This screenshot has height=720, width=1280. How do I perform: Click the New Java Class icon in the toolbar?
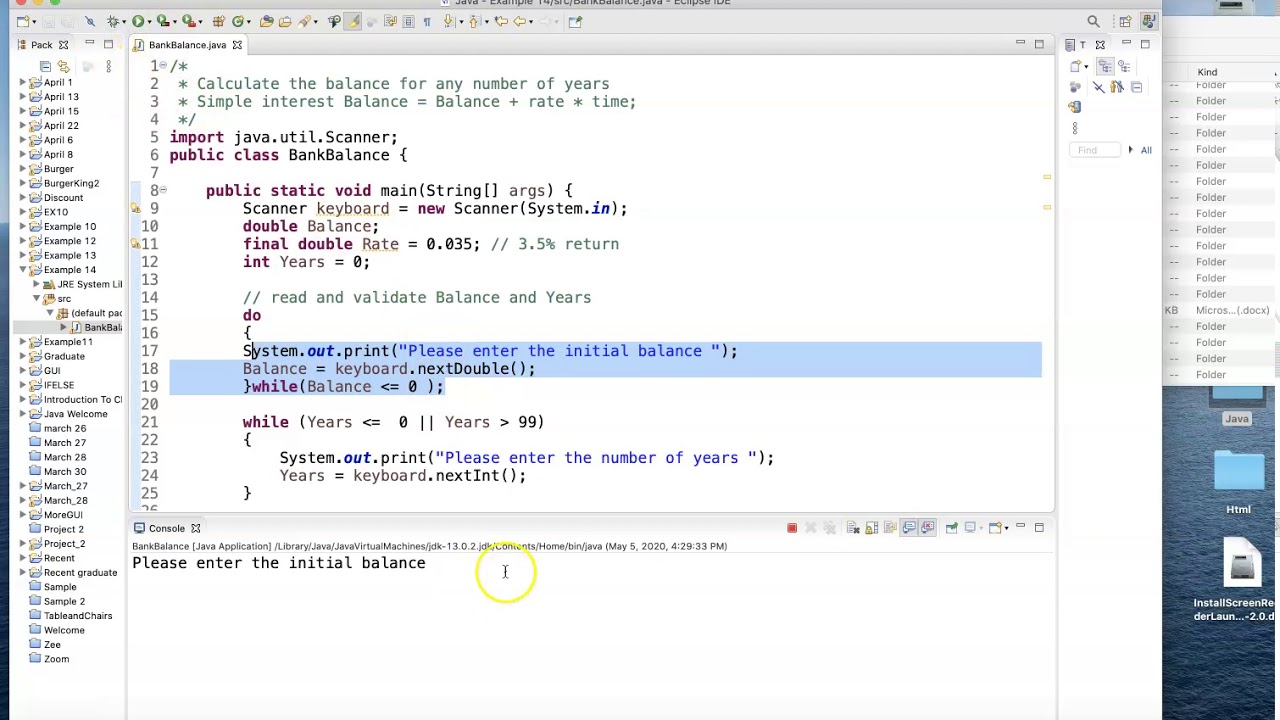[x=239, y=21]
